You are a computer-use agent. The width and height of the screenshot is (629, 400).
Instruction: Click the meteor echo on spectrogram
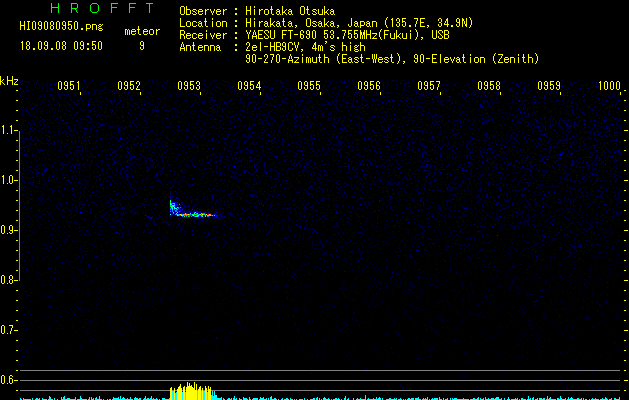(193, 209)
